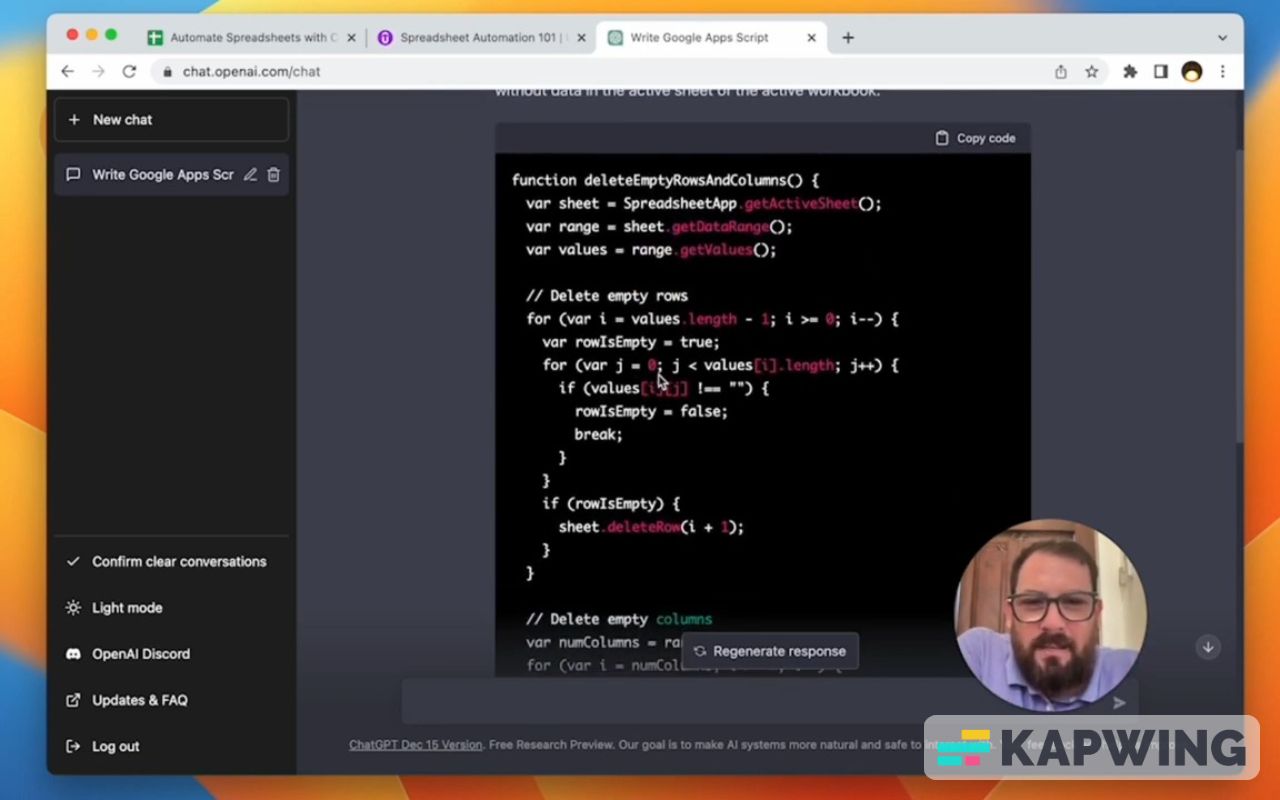Open Updates & FAQ link
The image size is (1280, 800).
(x=172, y=700)
